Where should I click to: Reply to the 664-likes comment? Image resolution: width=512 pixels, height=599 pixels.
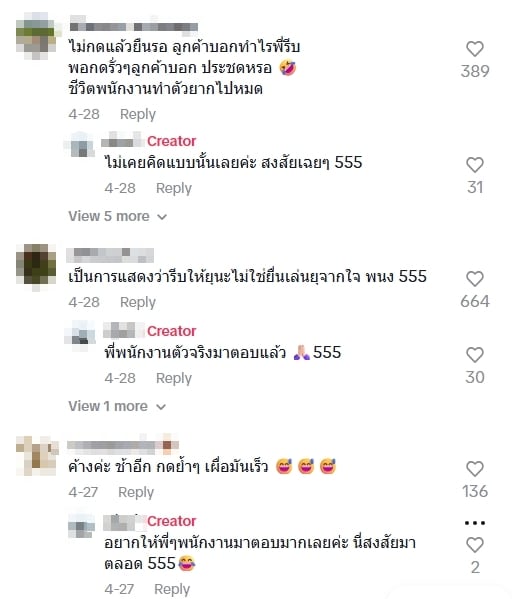click(x=138, y=302)
